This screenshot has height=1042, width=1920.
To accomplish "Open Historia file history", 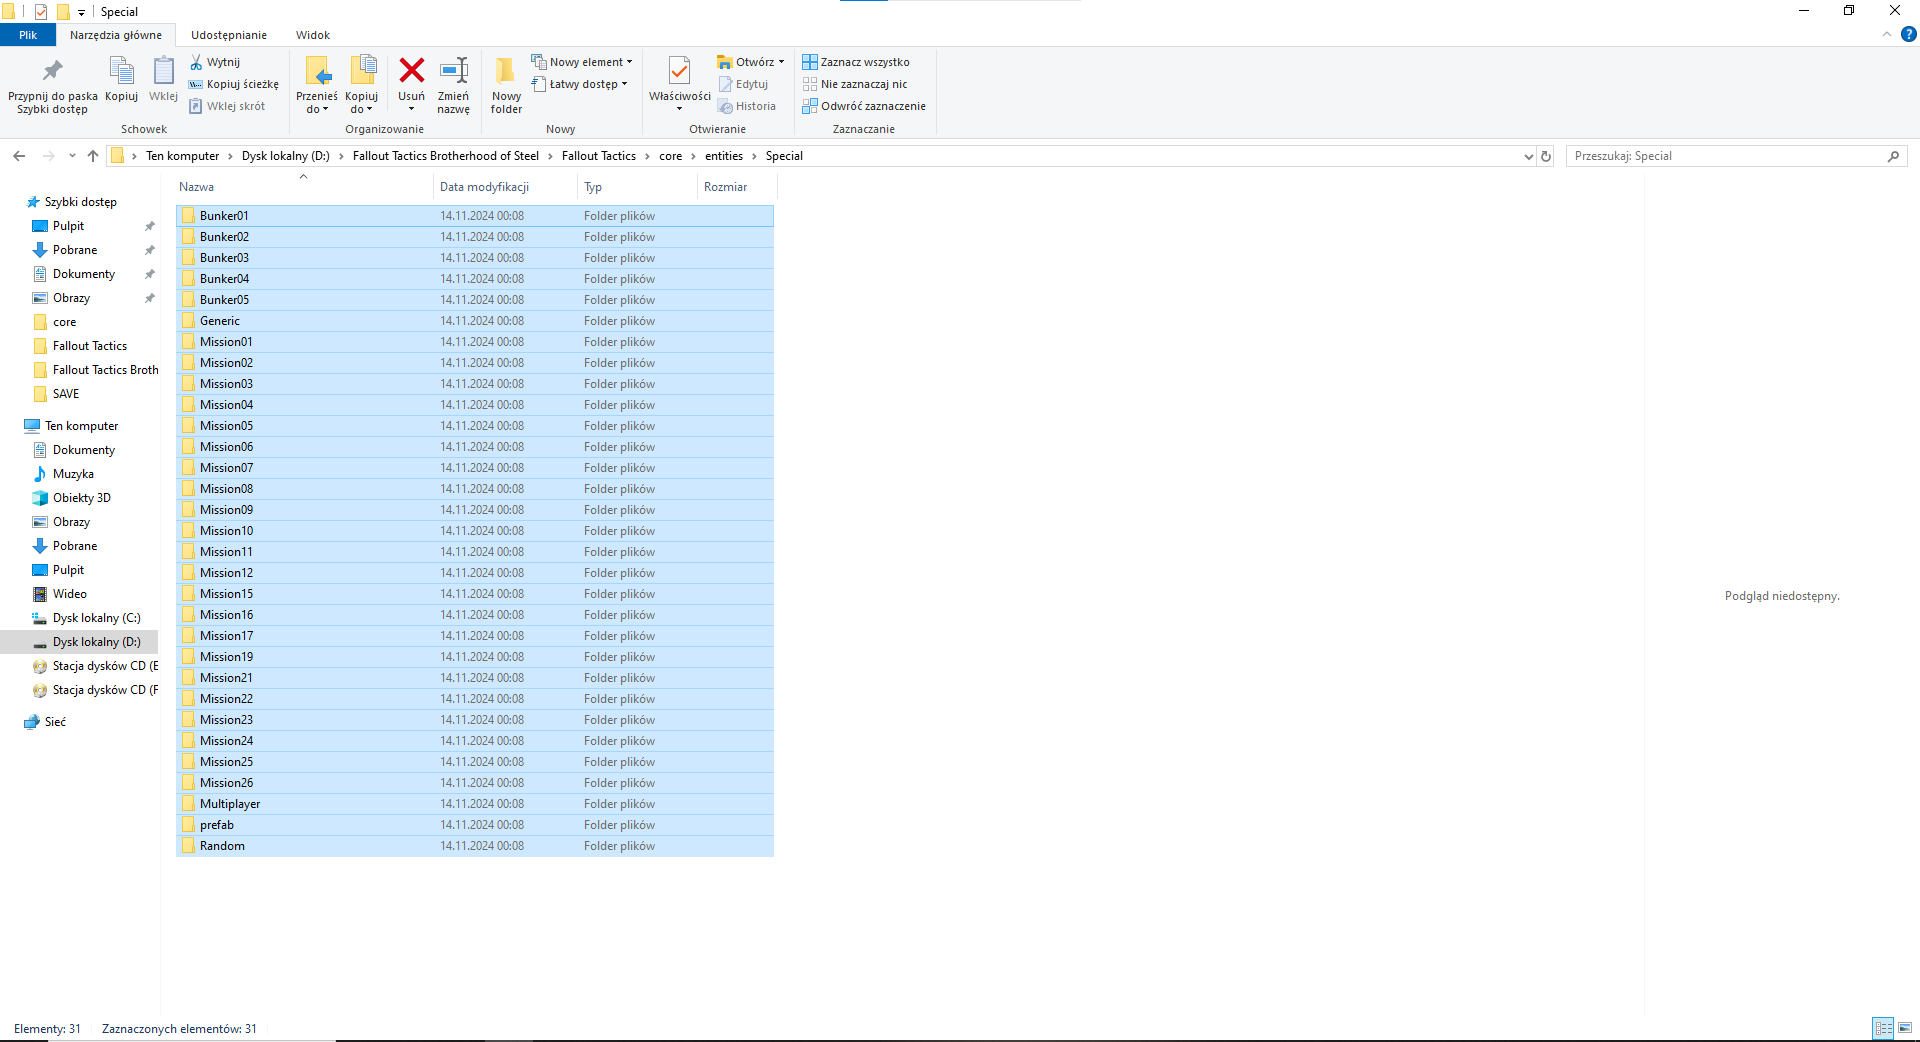I will [747, 106].
